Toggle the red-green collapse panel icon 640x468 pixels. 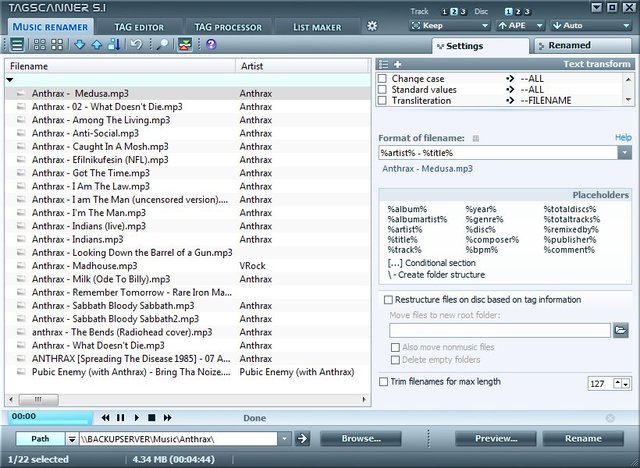click(x=185, y=44)
